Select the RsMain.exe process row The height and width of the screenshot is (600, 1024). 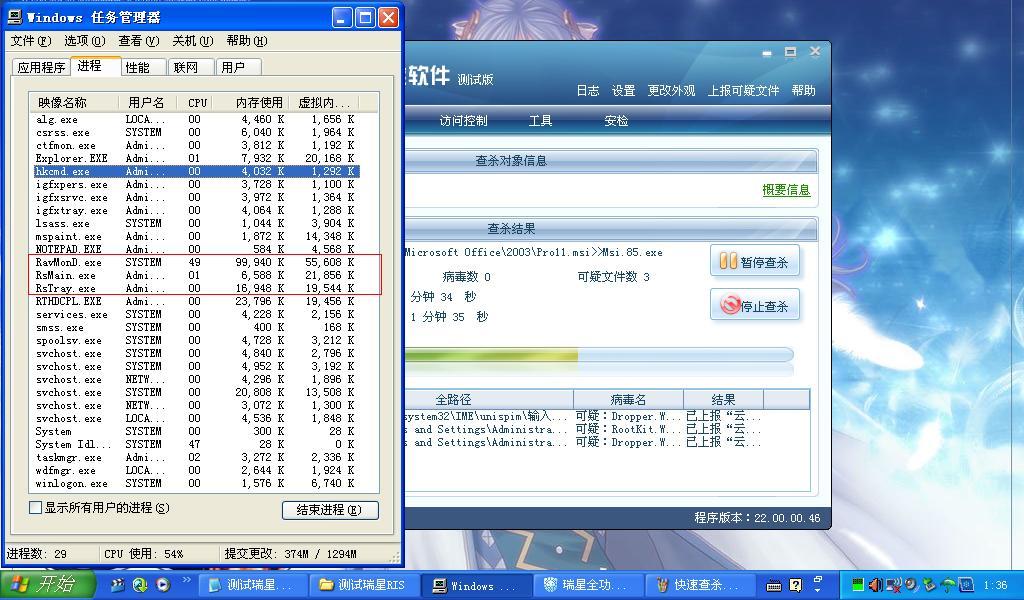pos(195,276)
